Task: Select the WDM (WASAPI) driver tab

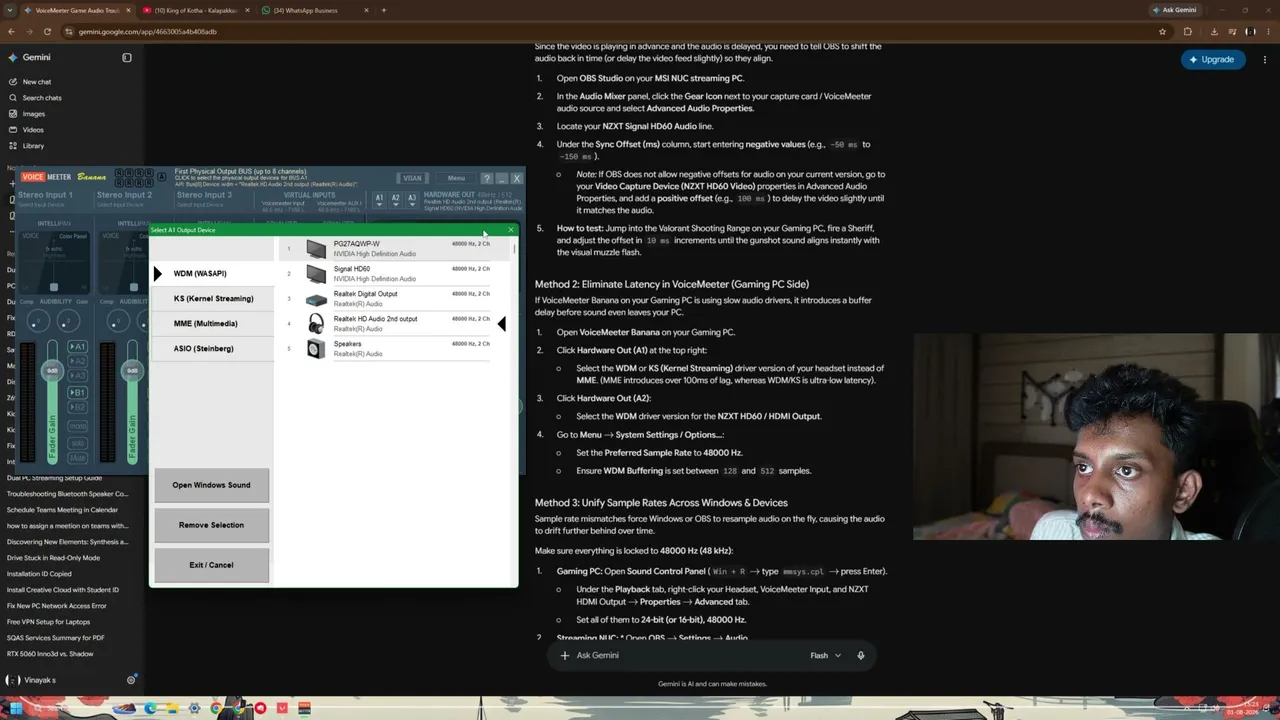Action: (211, 274)
